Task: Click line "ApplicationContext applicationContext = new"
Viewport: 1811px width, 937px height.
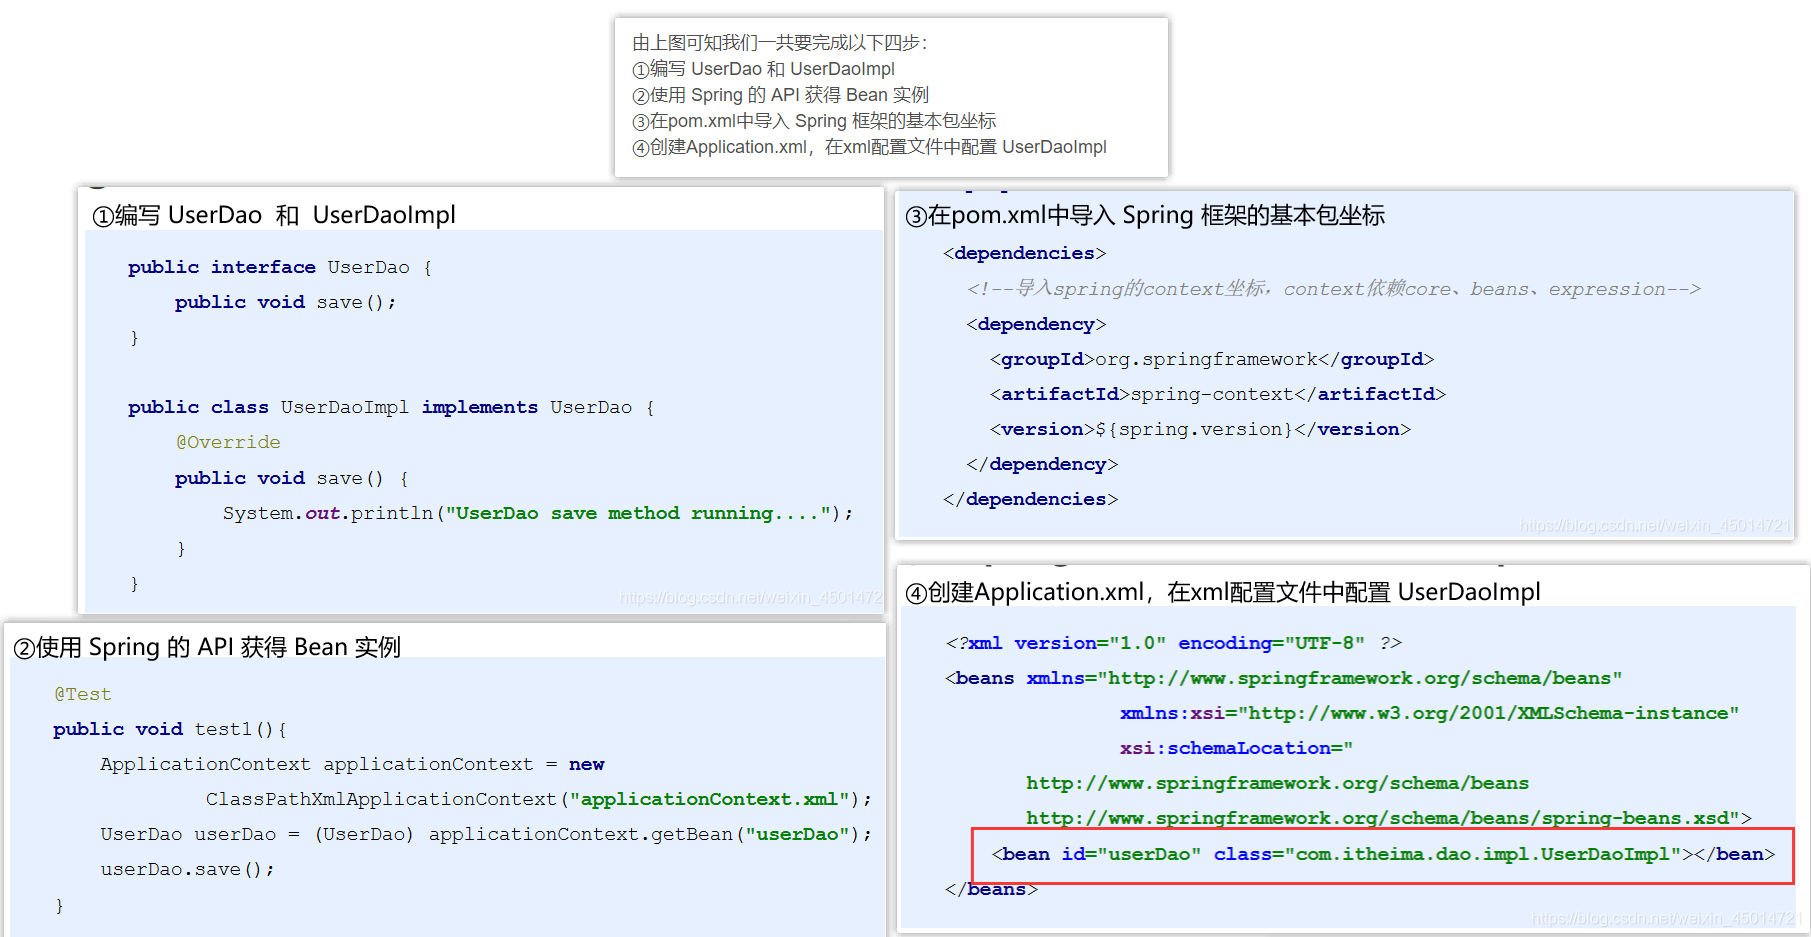Action: click(352, 764)
